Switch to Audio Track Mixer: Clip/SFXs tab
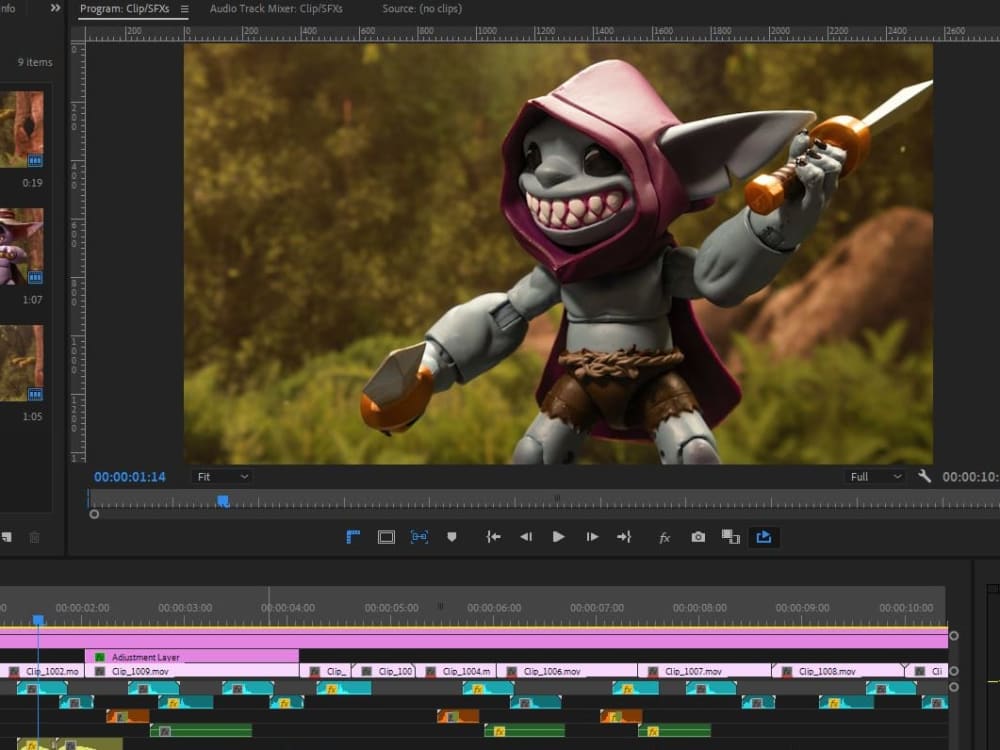Viewport: 1000px width, 750px height. [276, 9]
